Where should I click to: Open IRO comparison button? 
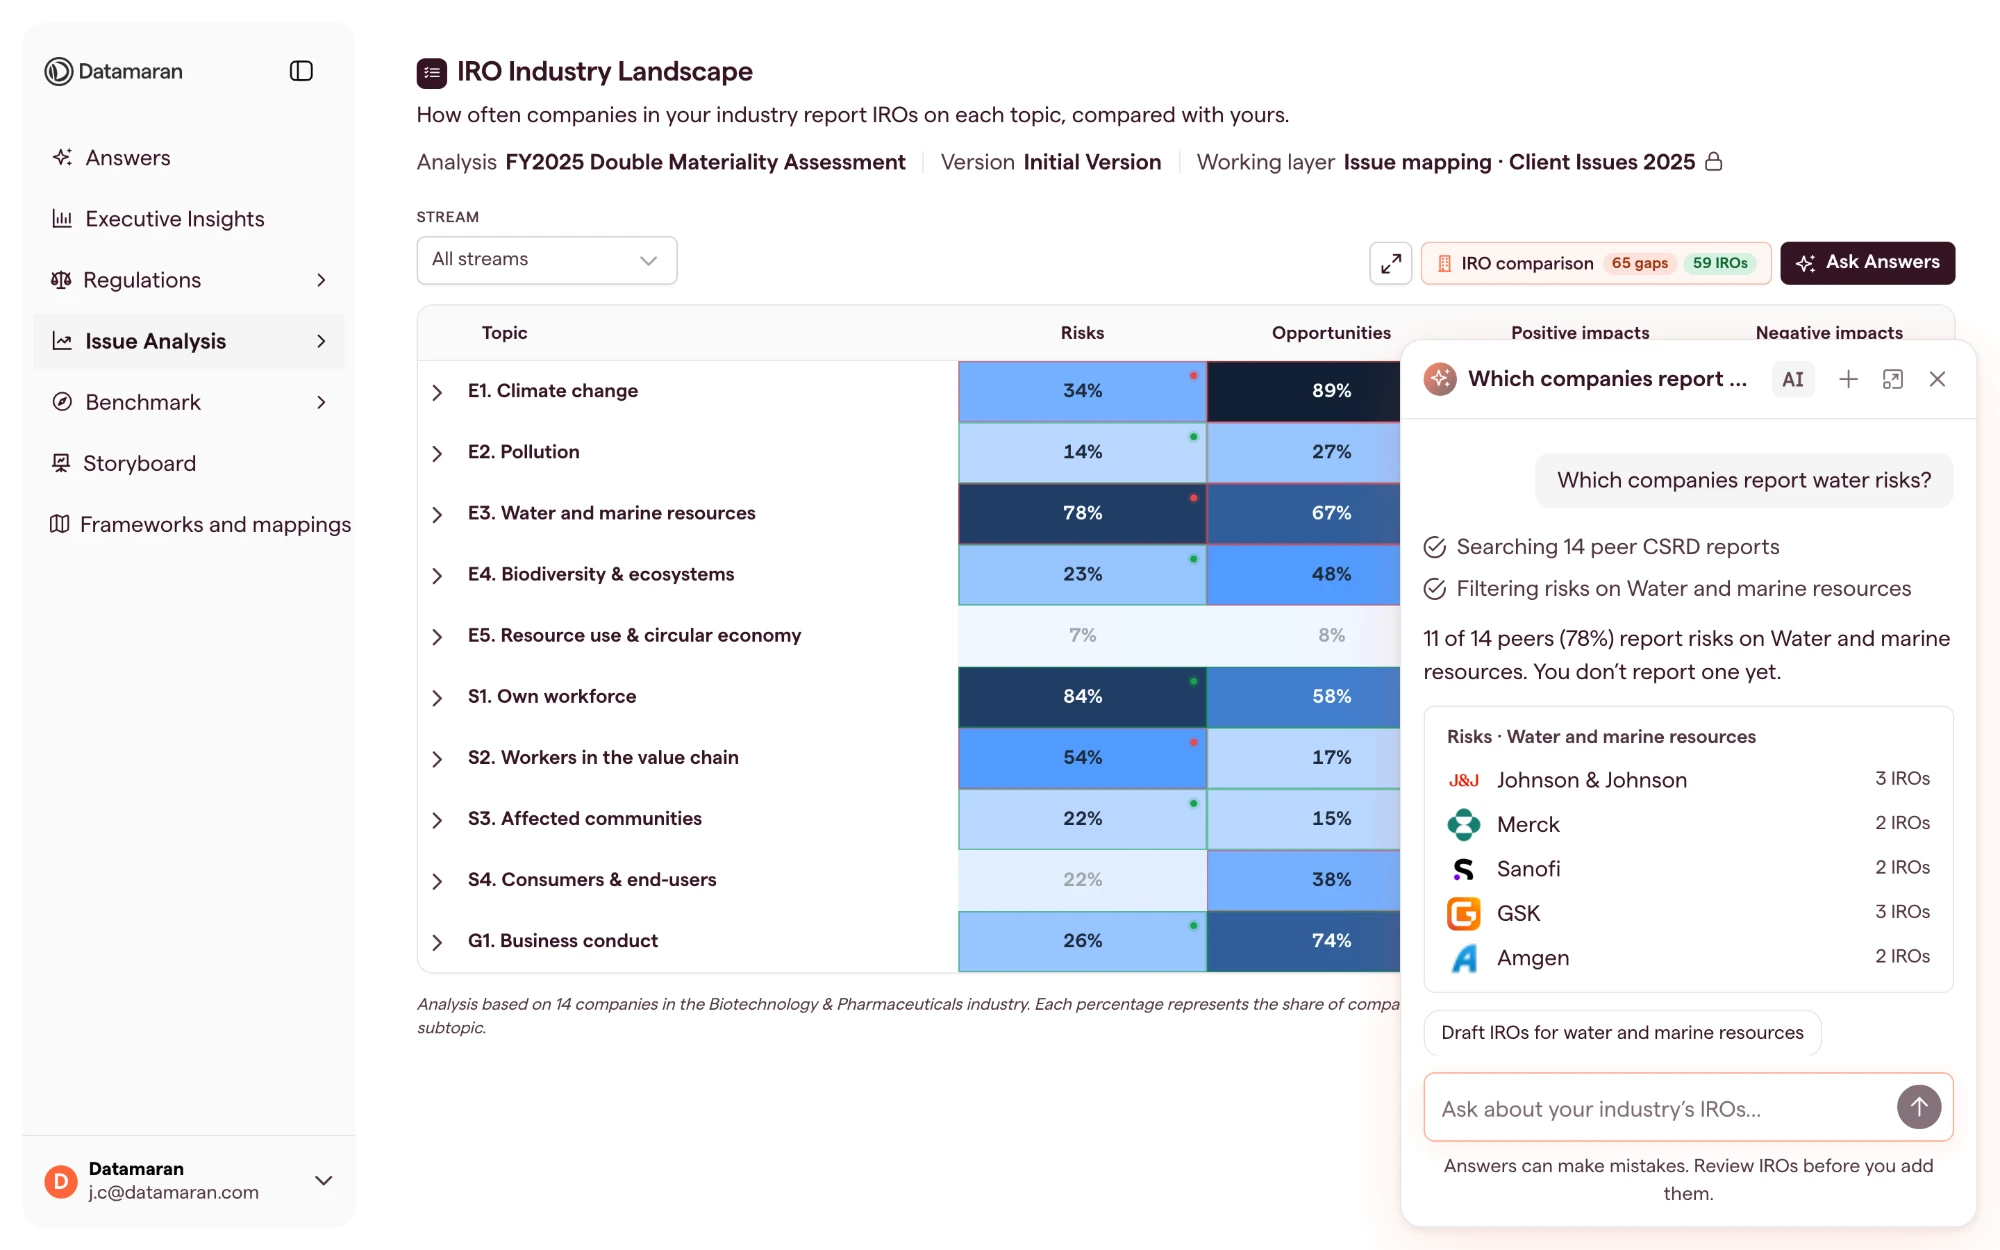pyautogui.click(x=1595, y=263)
